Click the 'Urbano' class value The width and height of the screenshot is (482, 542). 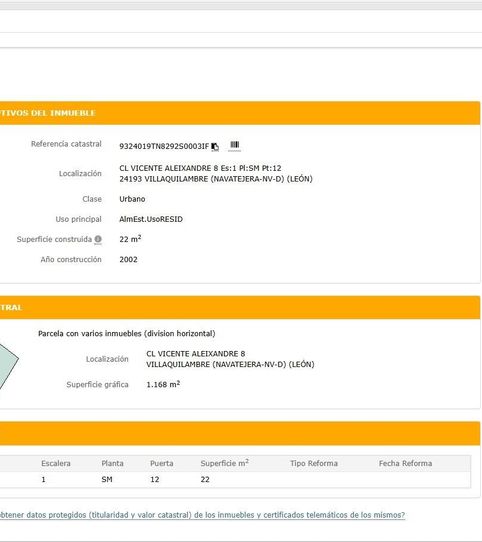pyautogui.click(x=132, y=199)
